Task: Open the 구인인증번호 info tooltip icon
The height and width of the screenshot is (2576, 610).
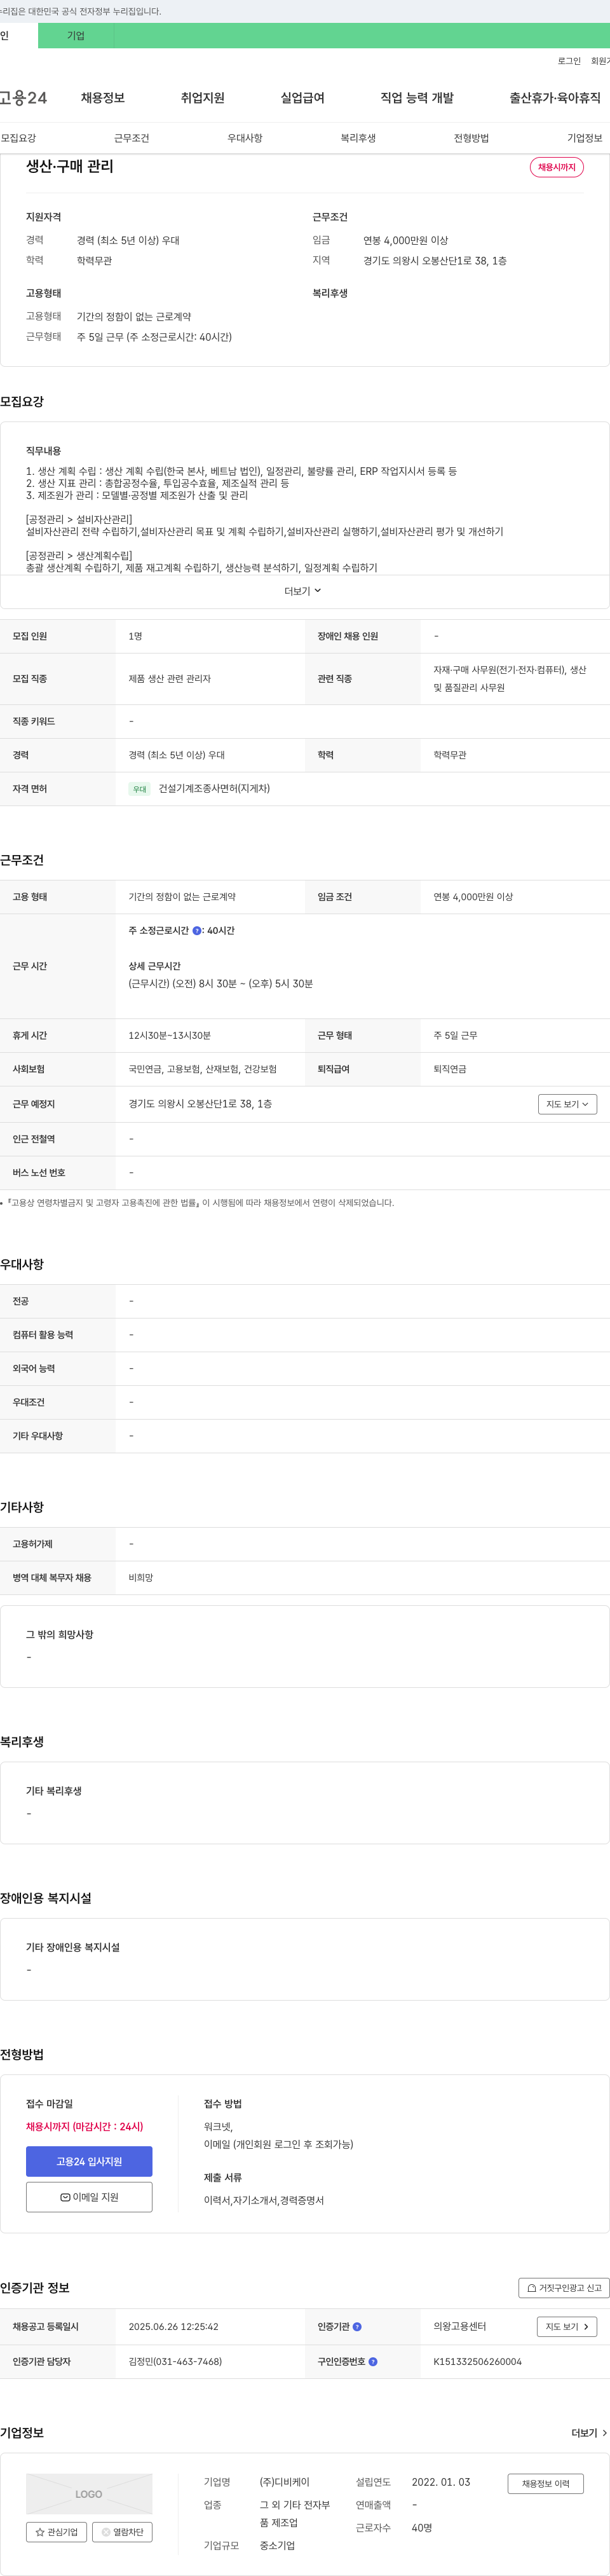Action: point(373,2361)
